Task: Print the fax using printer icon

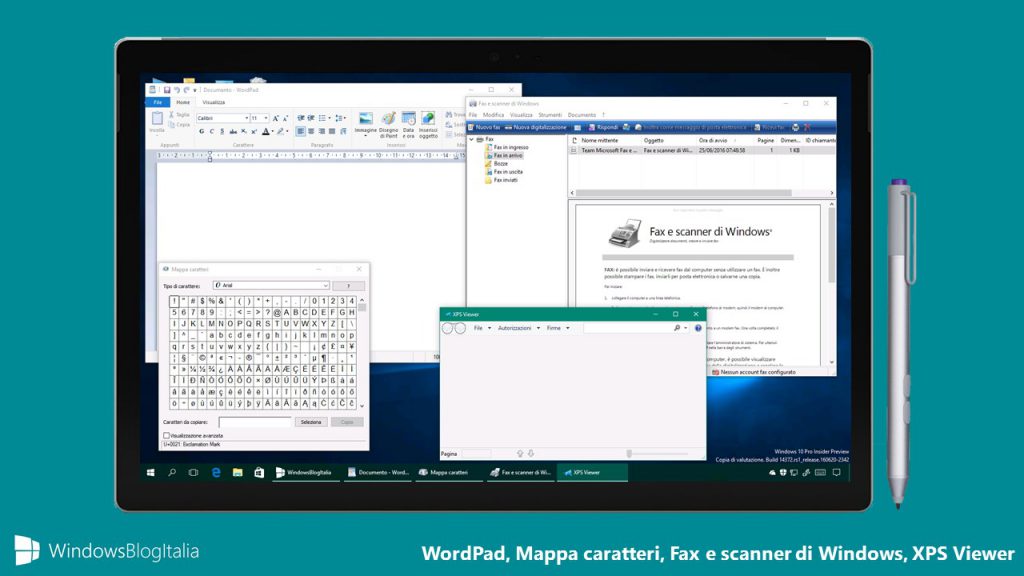Action: click(795, 127)
